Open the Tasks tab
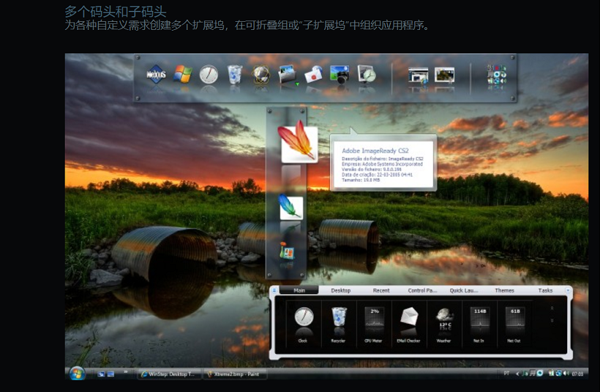The height and width of the screenshot is (392, 600). (545, 290)
